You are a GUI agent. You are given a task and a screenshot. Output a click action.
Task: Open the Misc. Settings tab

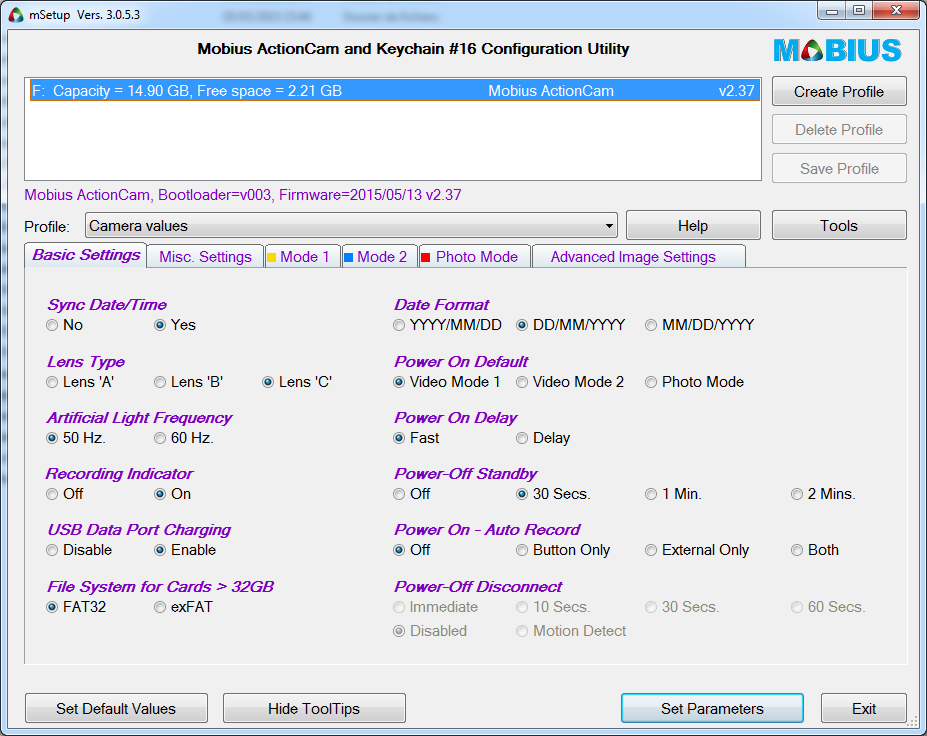tap(205, 257)
